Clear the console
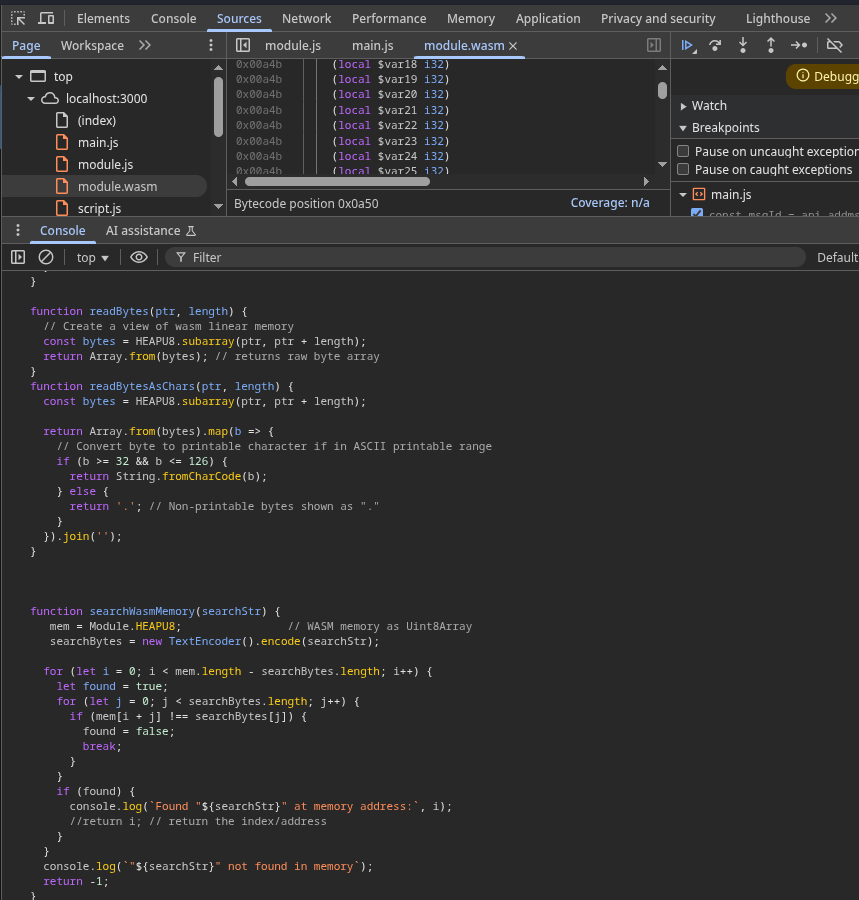 coord(46,257)
